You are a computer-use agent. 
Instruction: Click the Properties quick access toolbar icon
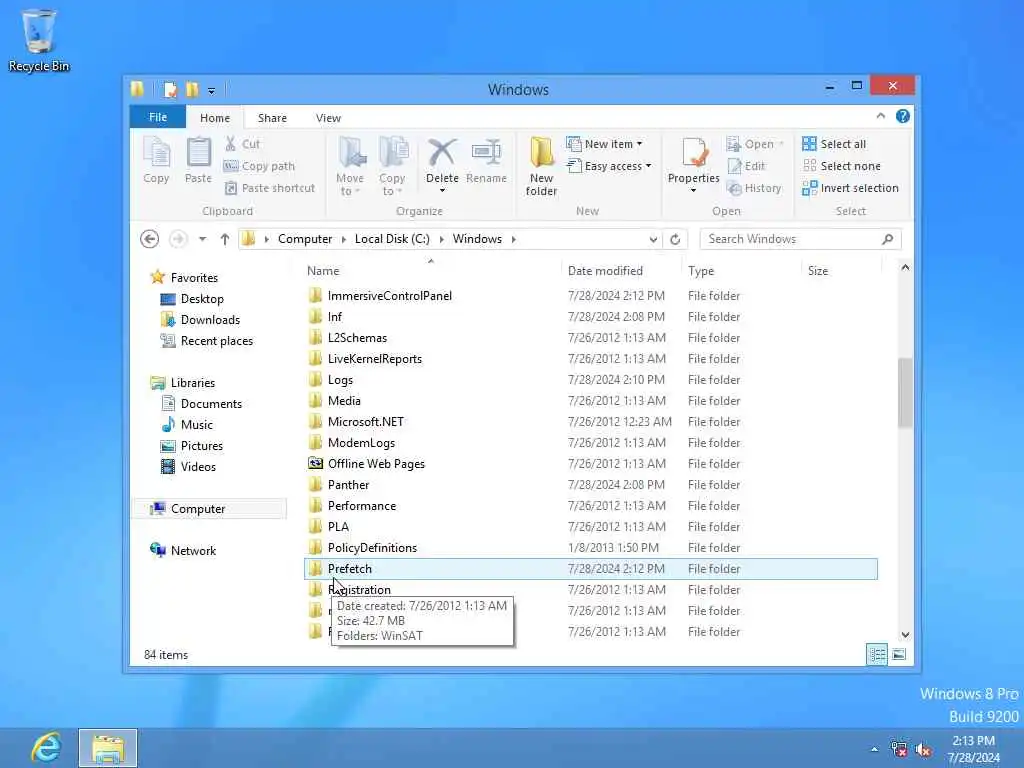coord(170,89)
